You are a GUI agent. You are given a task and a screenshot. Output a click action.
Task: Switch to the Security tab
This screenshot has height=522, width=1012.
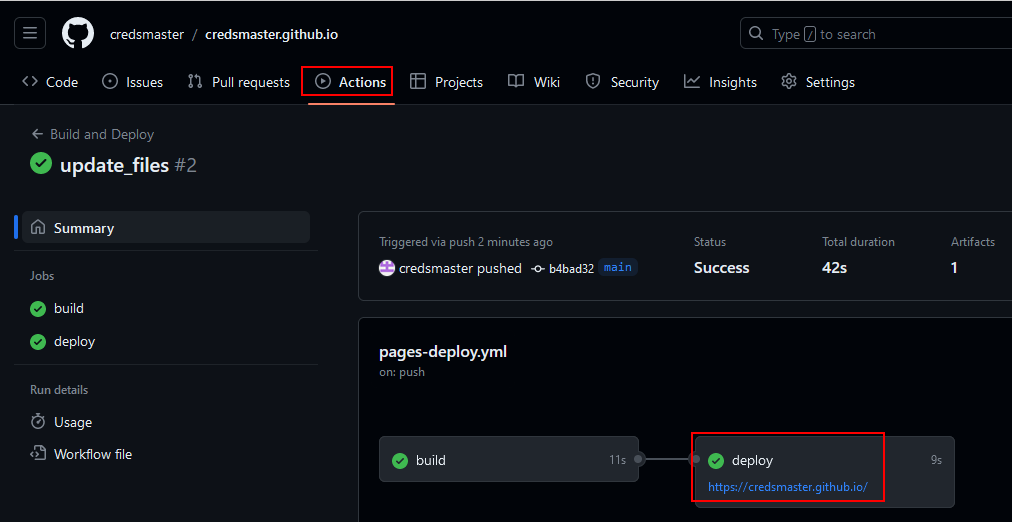coord(622,82)
